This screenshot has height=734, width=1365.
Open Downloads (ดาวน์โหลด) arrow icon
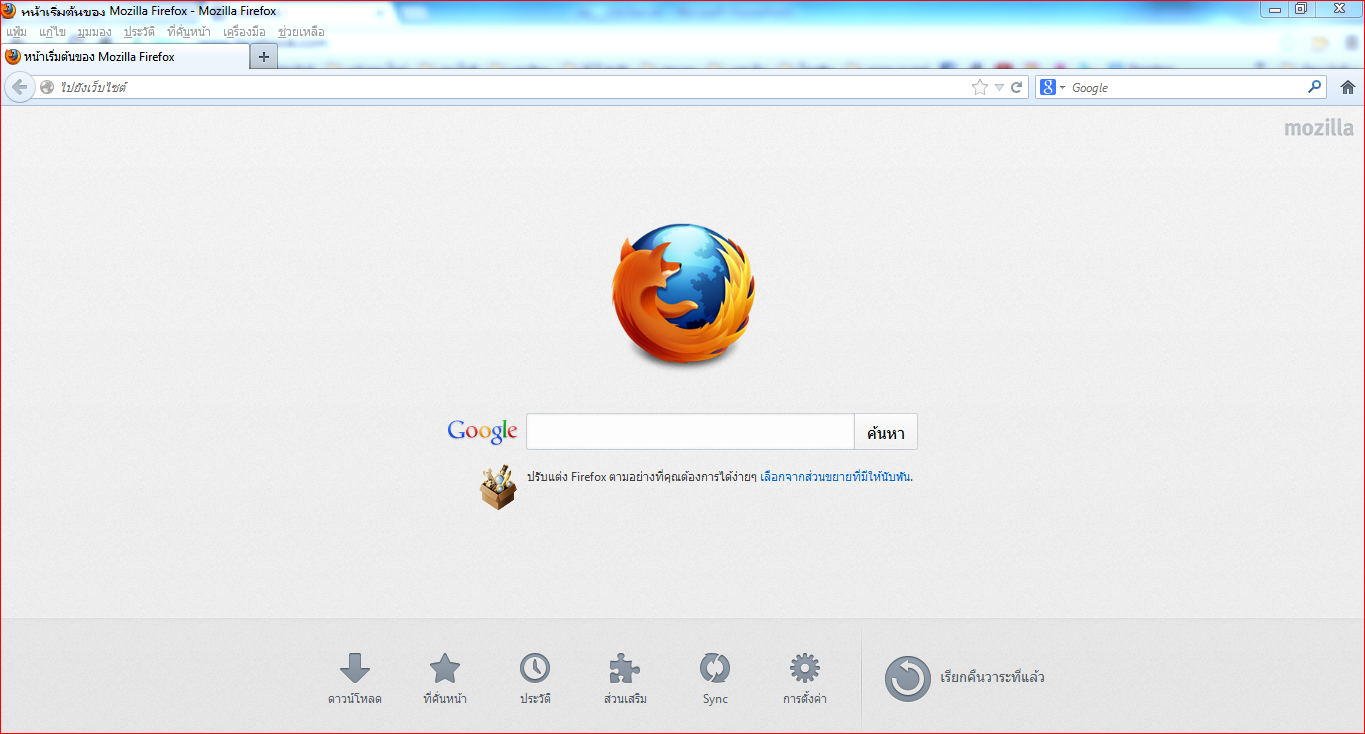[x=355, y=668]
